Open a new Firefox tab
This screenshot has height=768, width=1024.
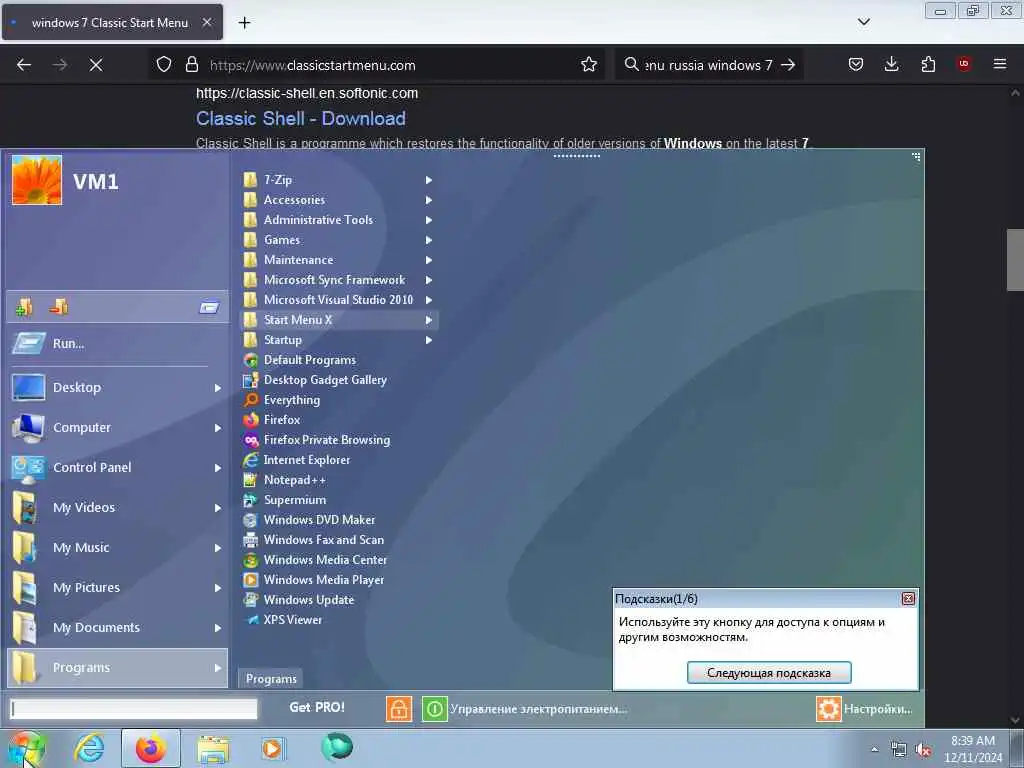(x=244, y=23)
